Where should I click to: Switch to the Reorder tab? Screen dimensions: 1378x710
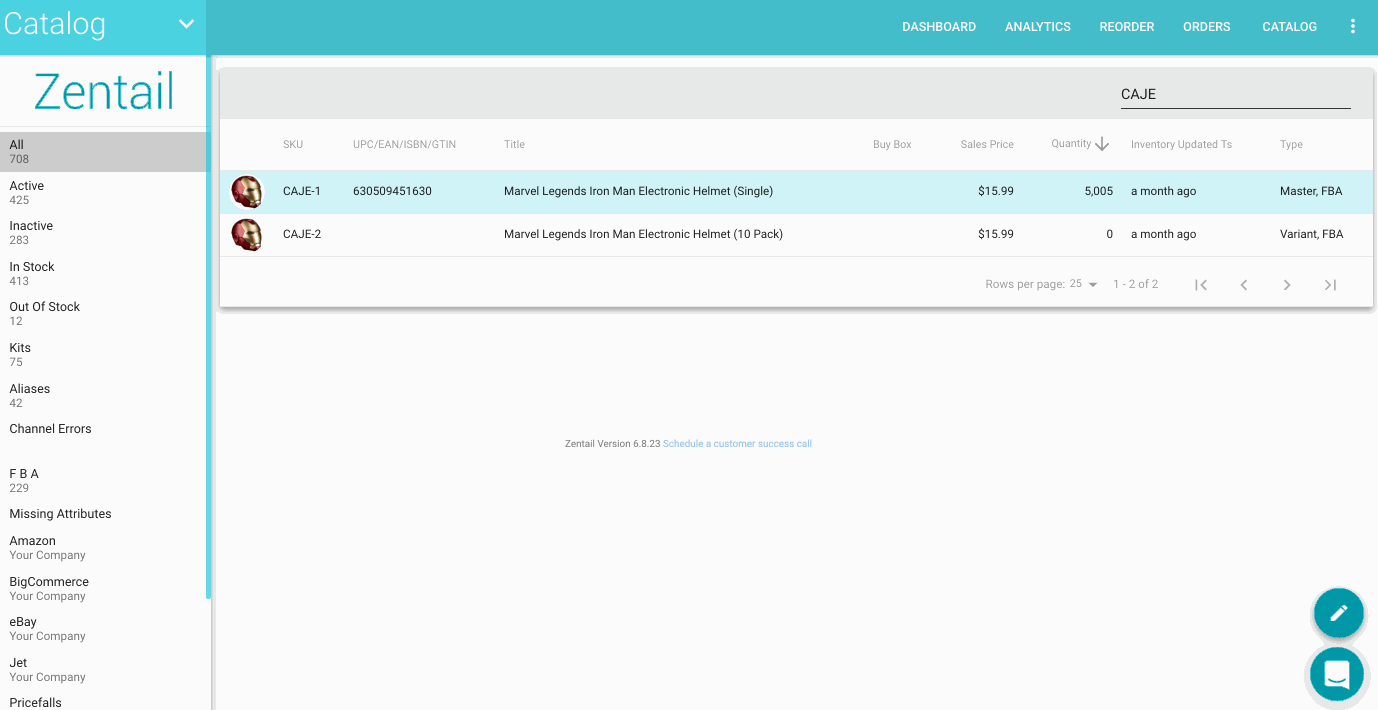(x=1127, y=27)
